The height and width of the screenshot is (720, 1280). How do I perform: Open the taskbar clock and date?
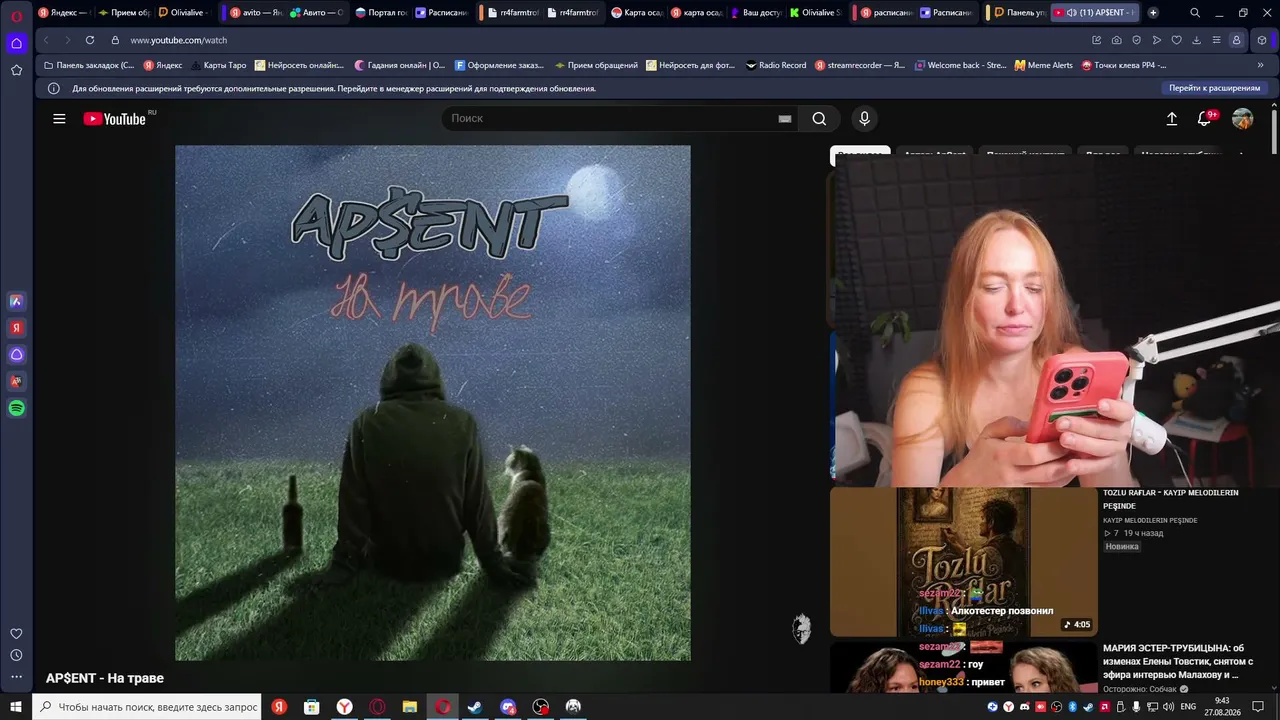coord(1222,707)
